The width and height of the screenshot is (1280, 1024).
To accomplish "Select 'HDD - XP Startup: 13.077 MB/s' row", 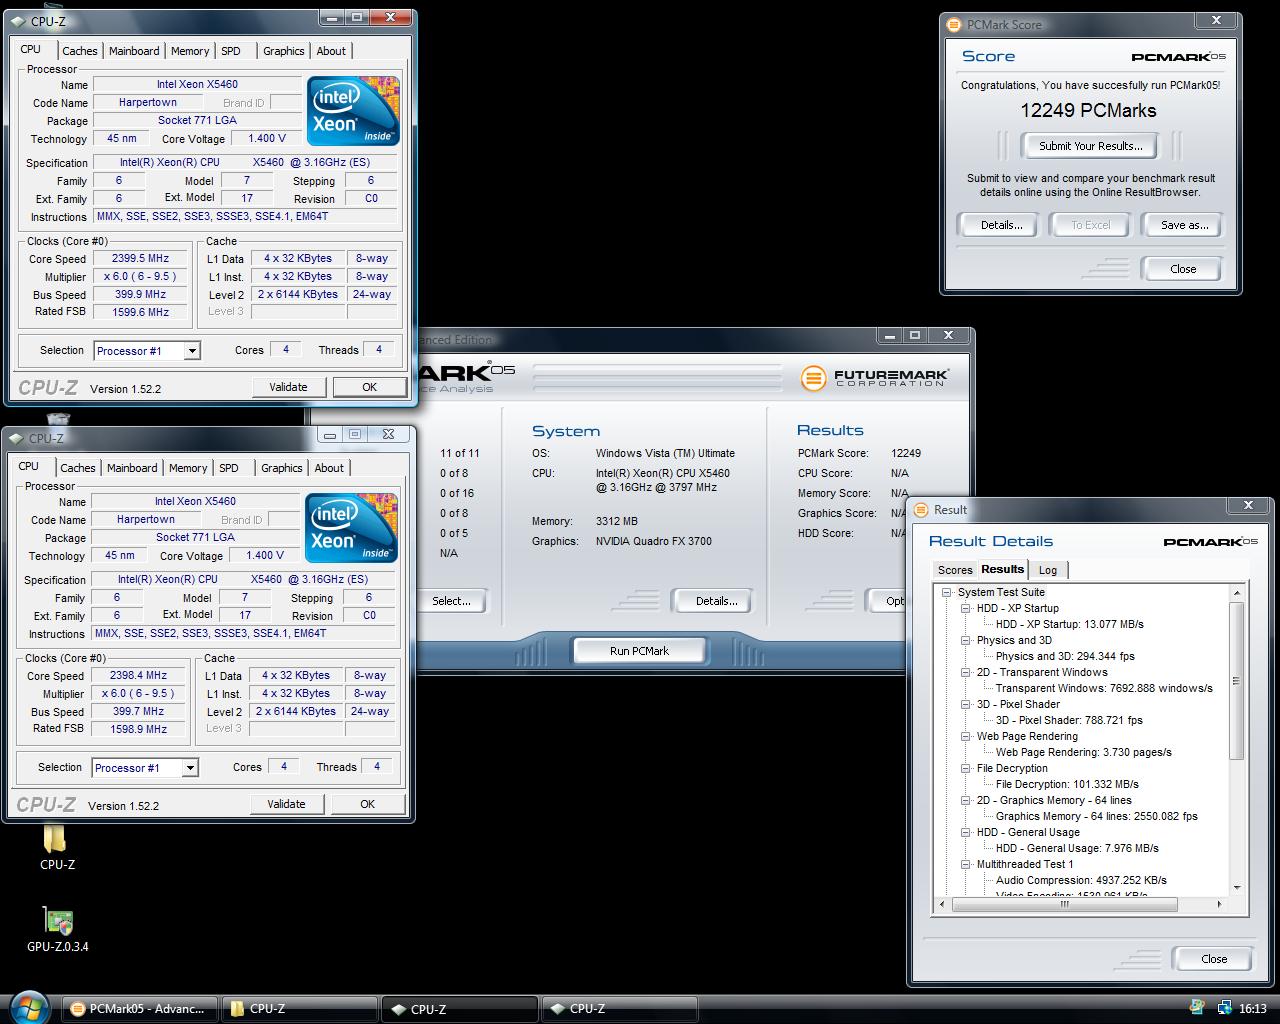I will click(x=1069, y=624).
